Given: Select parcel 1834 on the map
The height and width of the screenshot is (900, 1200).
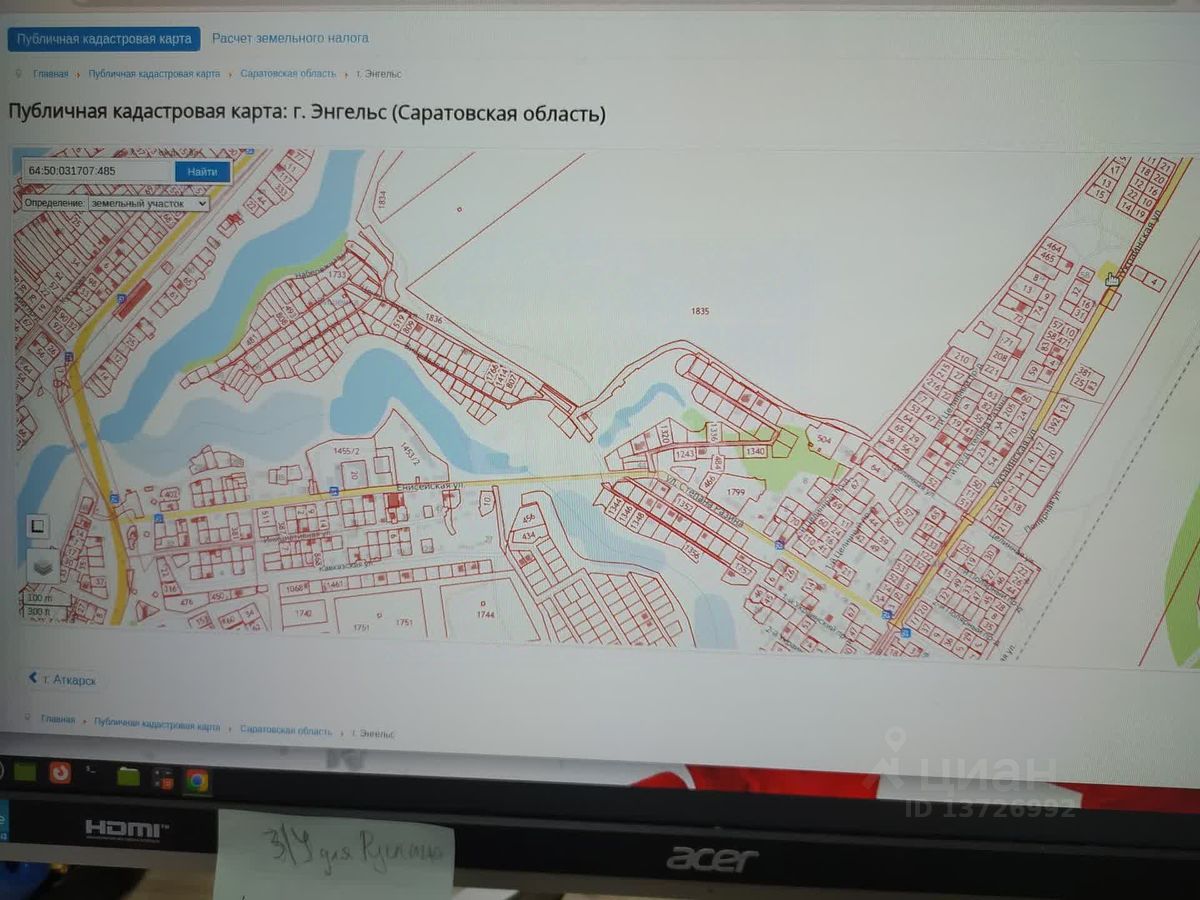Looking at the screenshot, I should click(x=381, y=199).
